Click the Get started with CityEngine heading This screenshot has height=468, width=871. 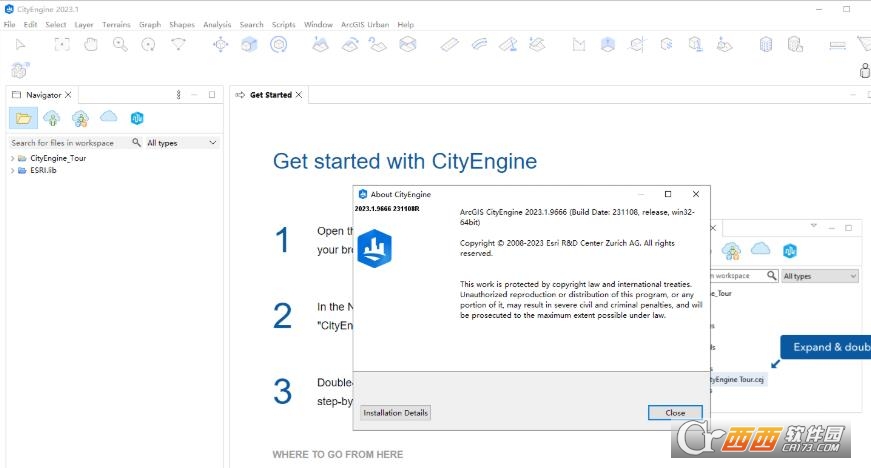[x=405, y=162]
